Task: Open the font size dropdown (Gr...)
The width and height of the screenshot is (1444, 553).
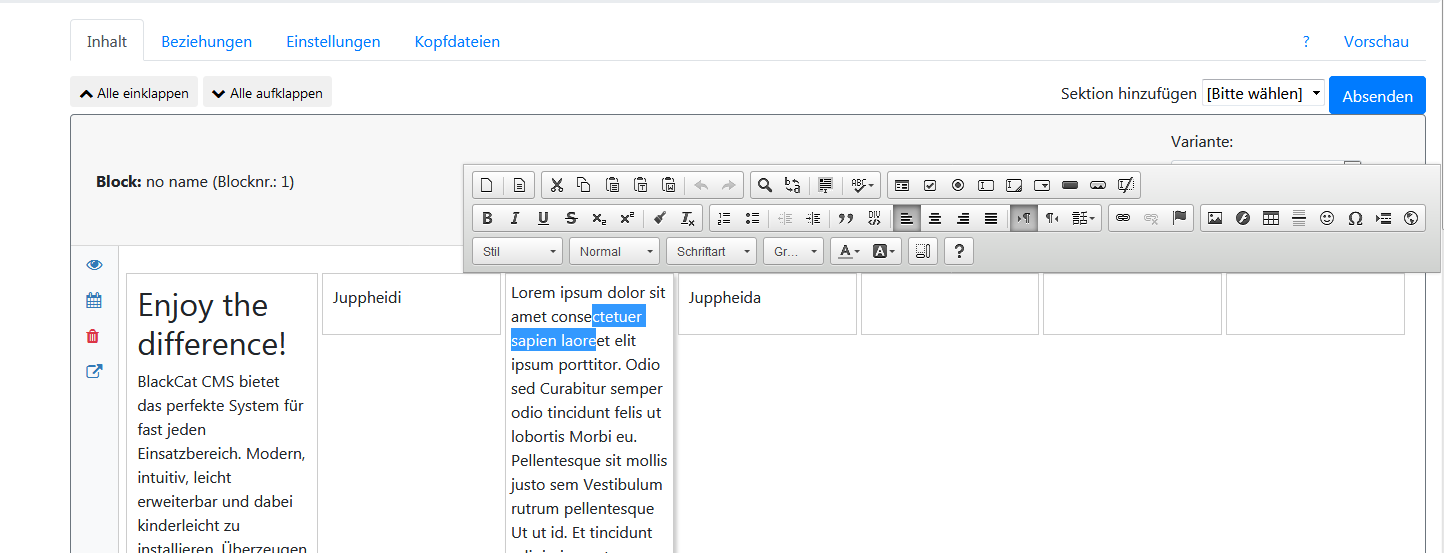Action: pyautogui.click(x=793, y=251)
